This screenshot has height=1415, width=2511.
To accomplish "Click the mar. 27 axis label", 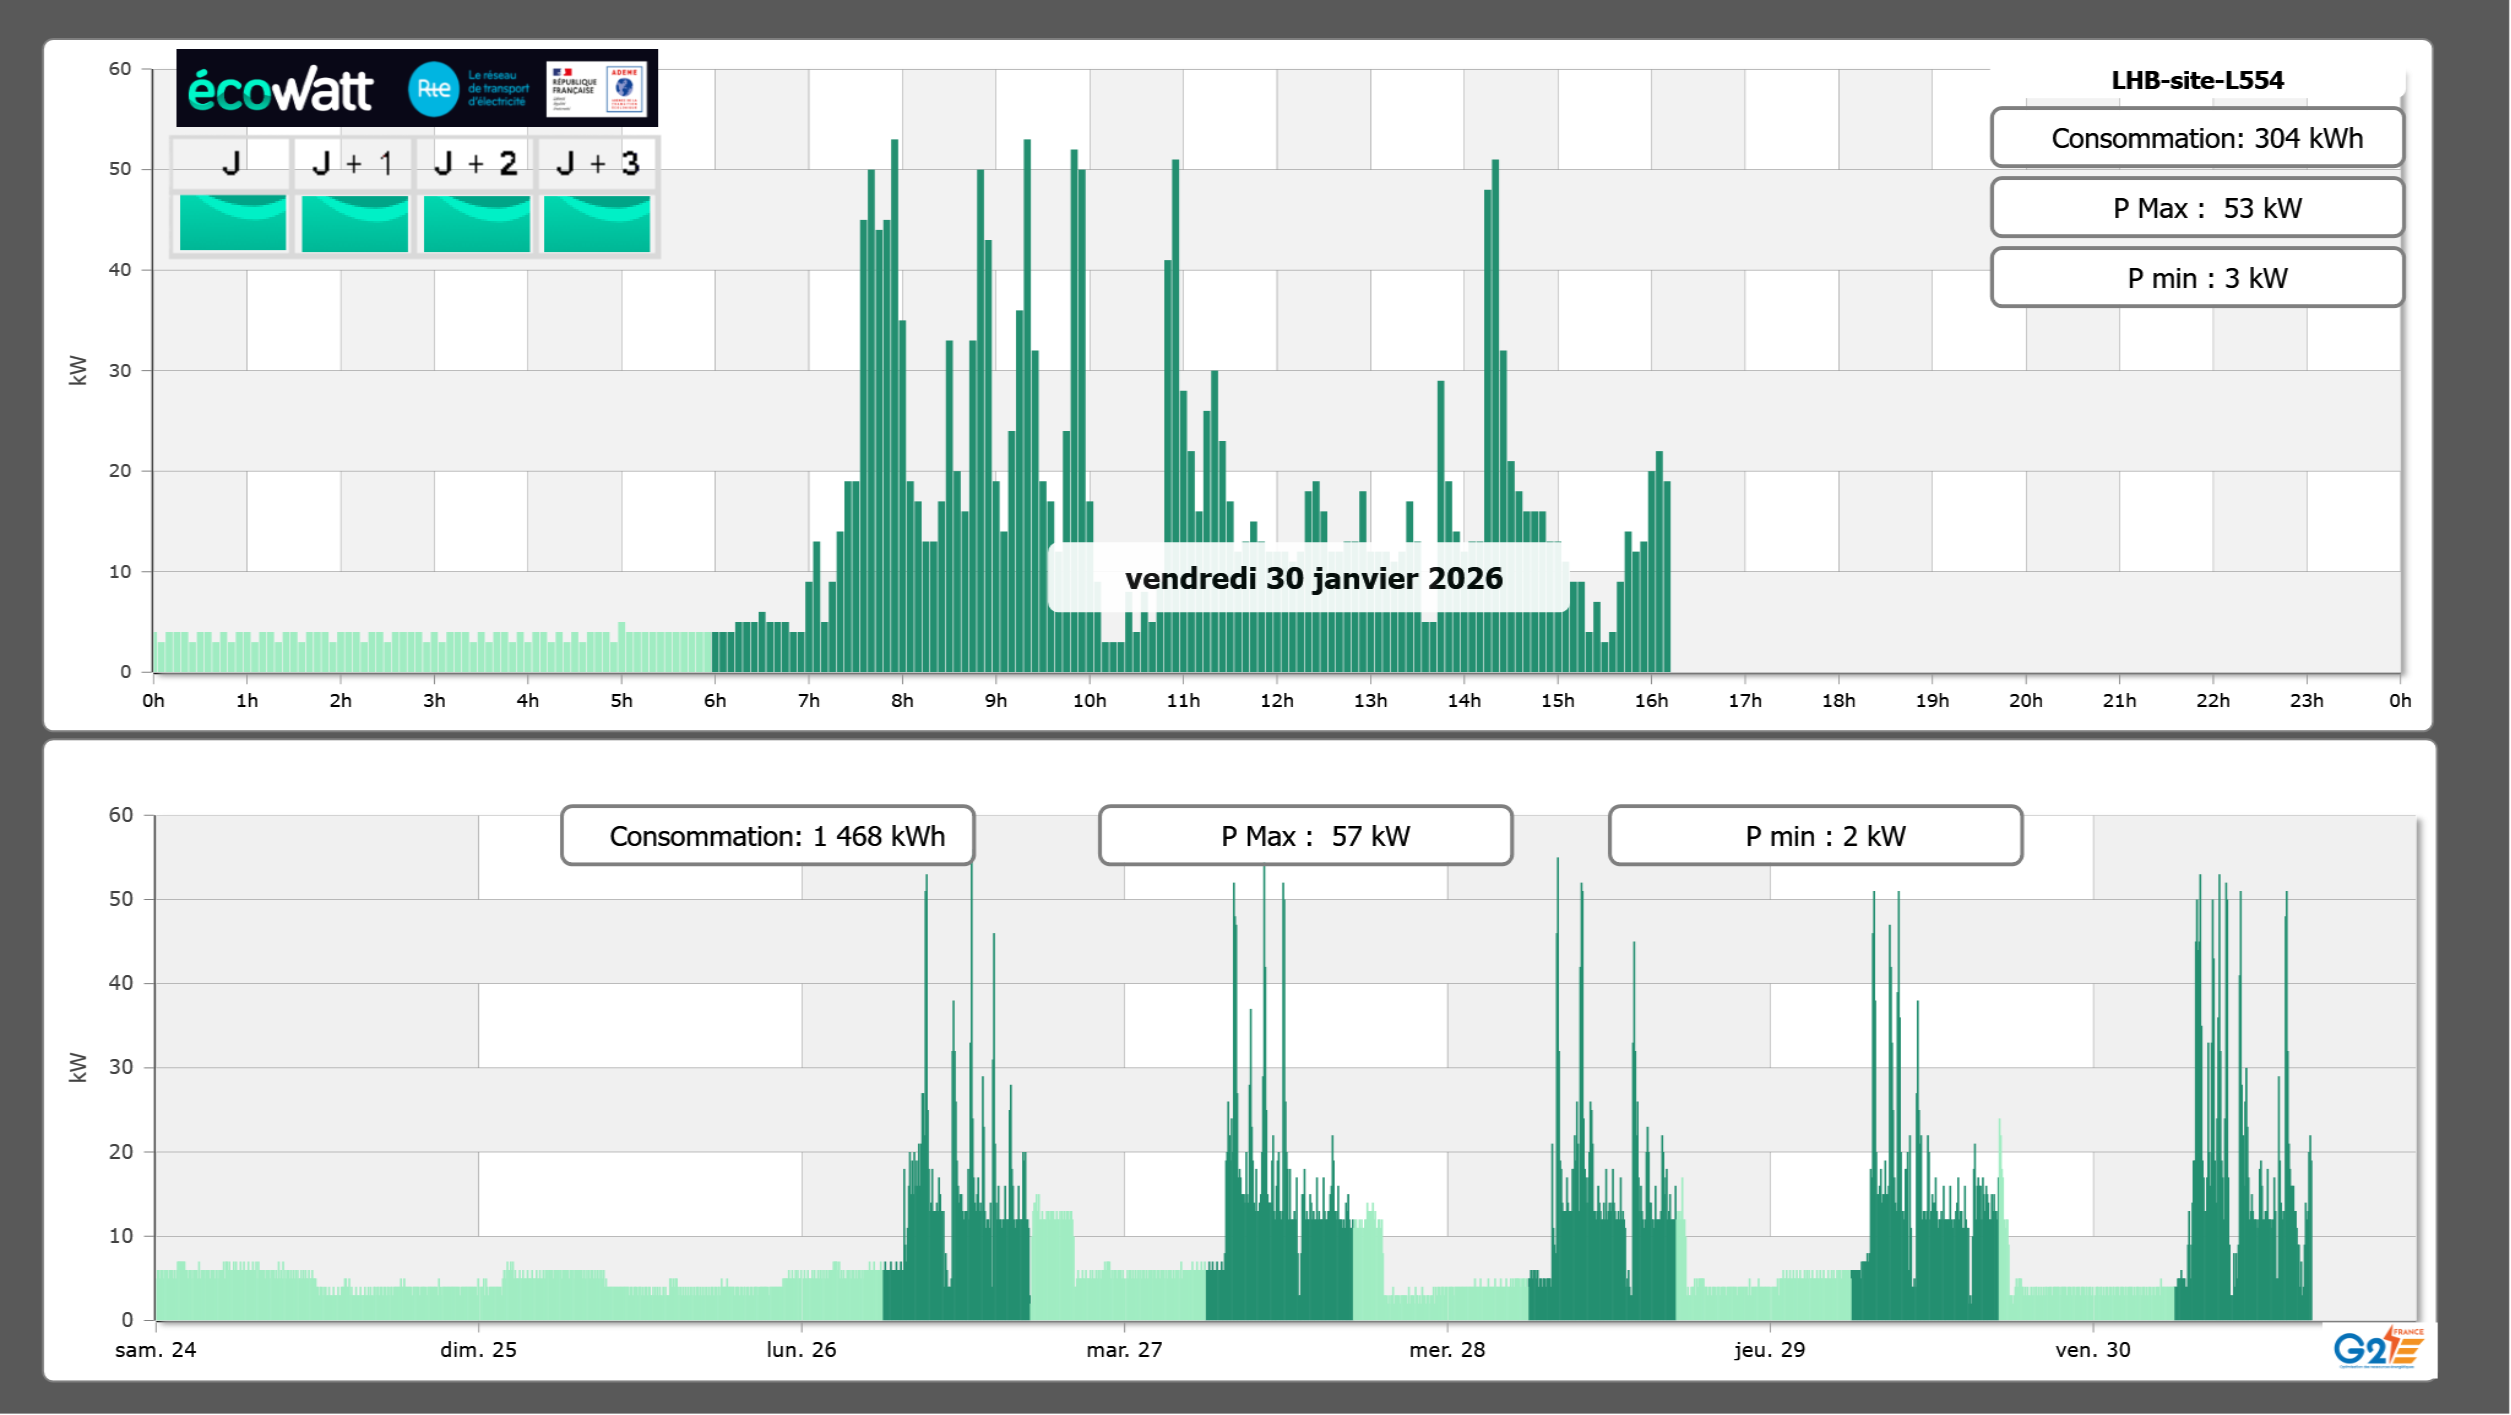I will (1124, 1350).
